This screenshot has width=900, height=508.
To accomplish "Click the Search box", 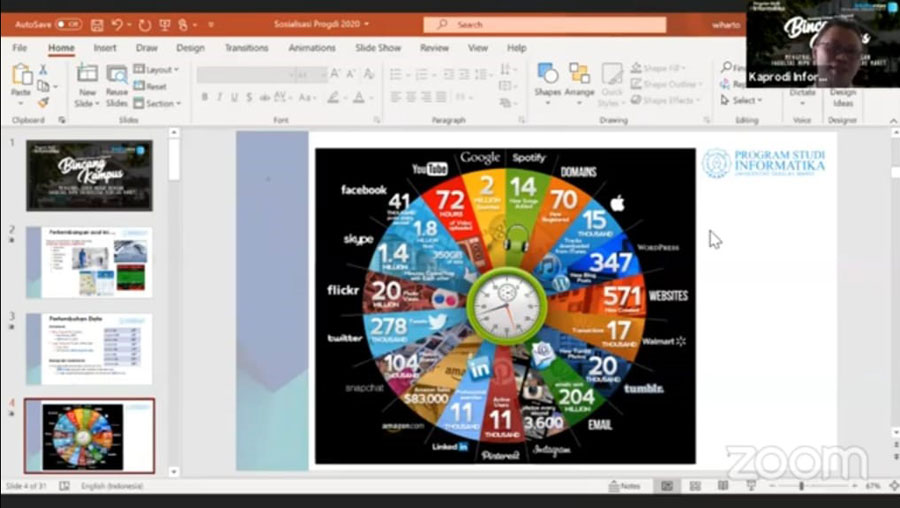I will (545, 25).
